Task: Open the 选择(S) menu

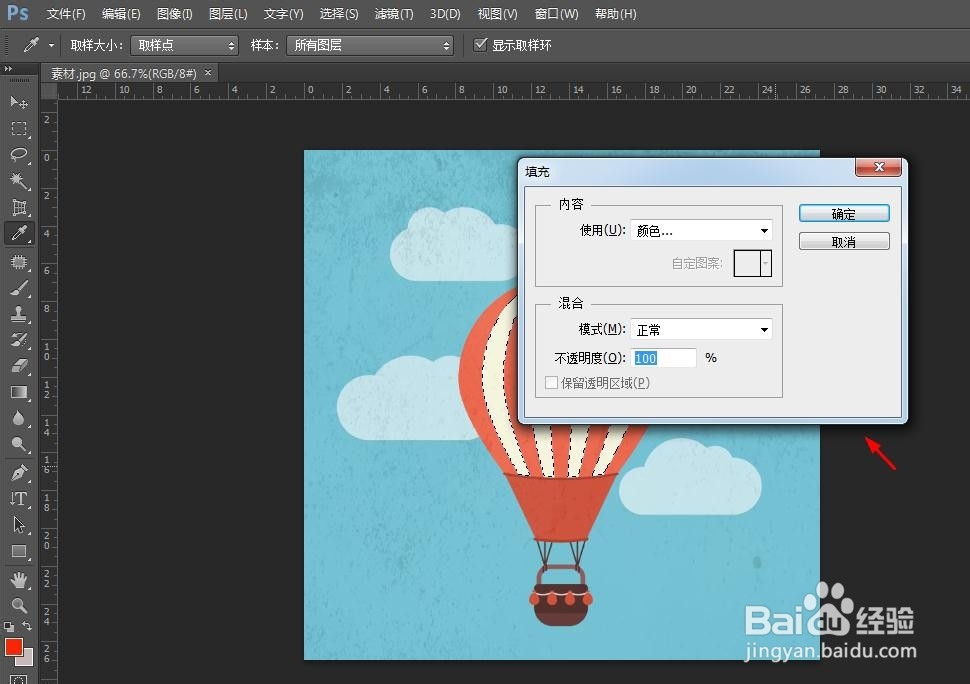Action: pyautogui.click(x=338, y=14)
